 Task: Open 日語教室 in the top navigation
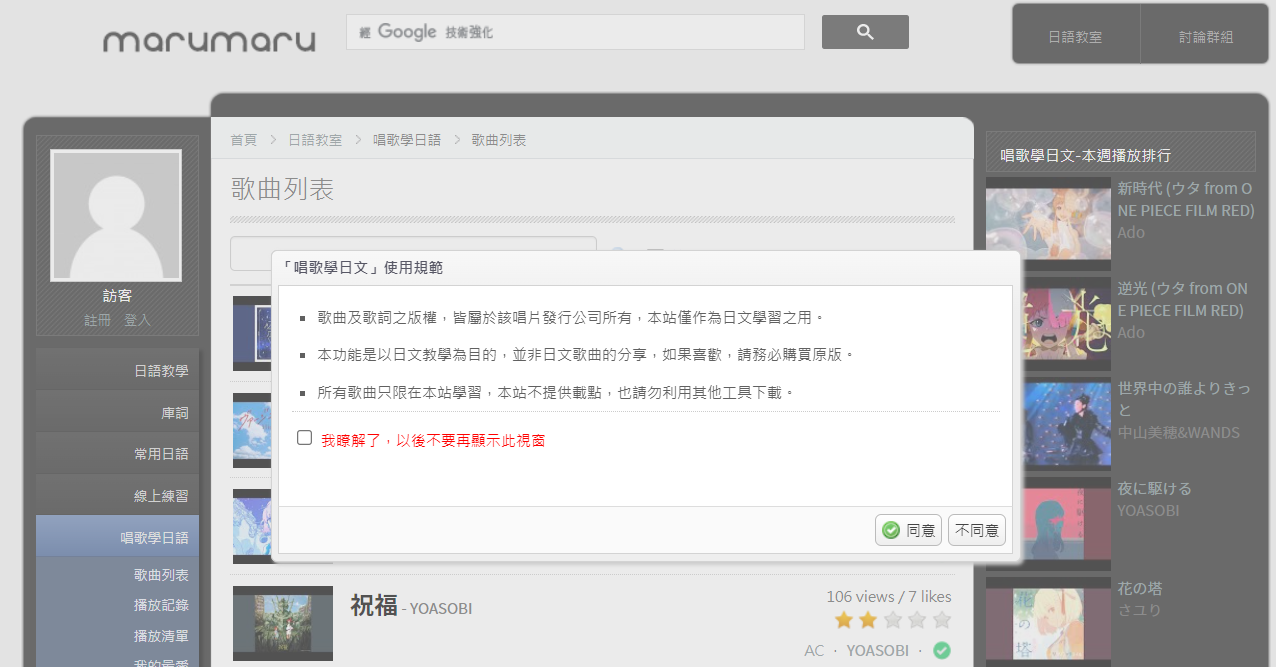1075,37
